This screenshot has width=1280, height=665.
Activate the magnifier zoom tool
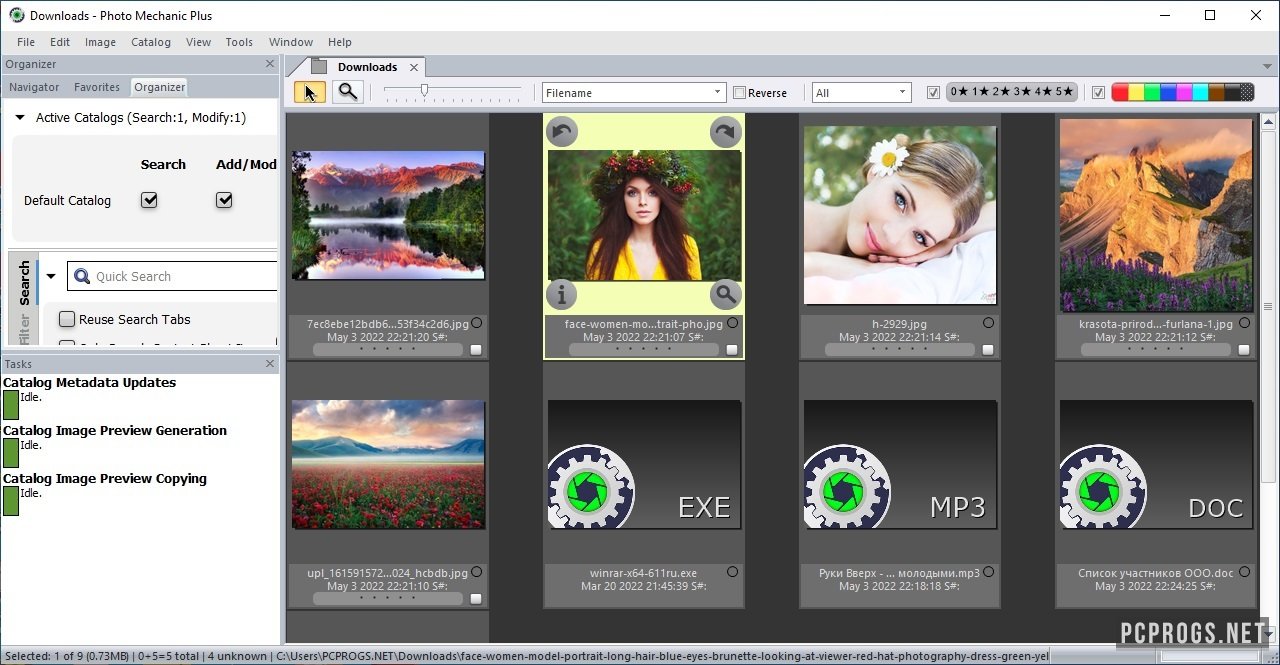tap(347, 92)
